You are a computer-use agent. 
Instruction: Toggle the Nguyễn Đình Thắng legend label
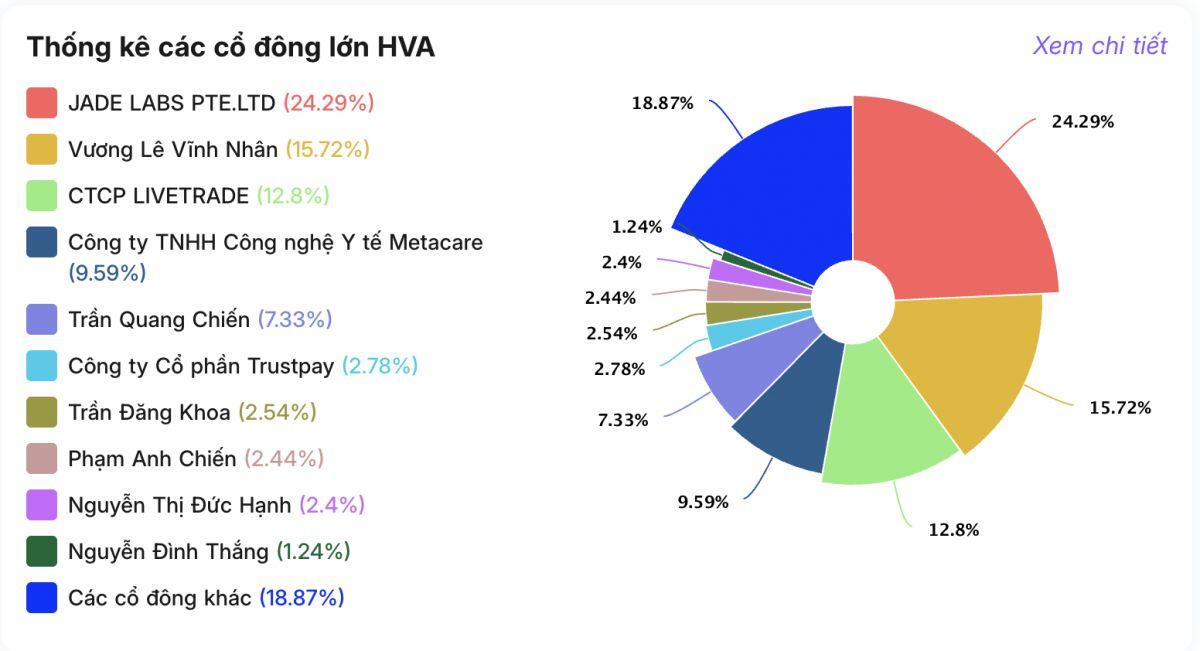pyautogui.click(x=168, y=551)
